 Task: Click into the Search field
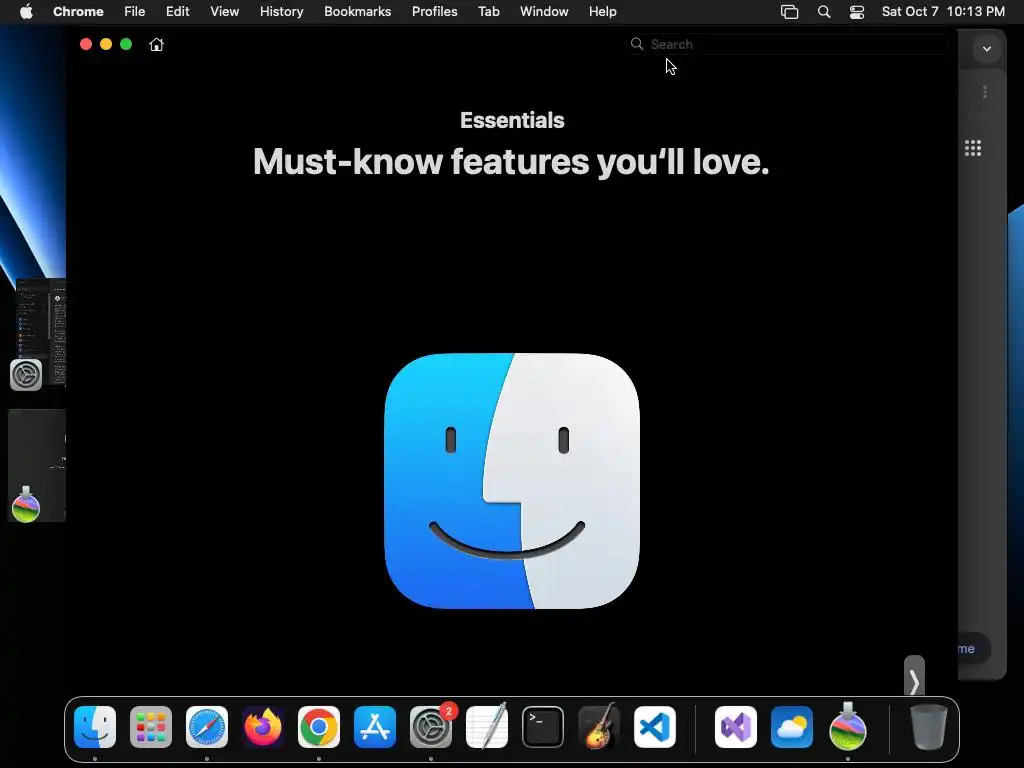788,44
